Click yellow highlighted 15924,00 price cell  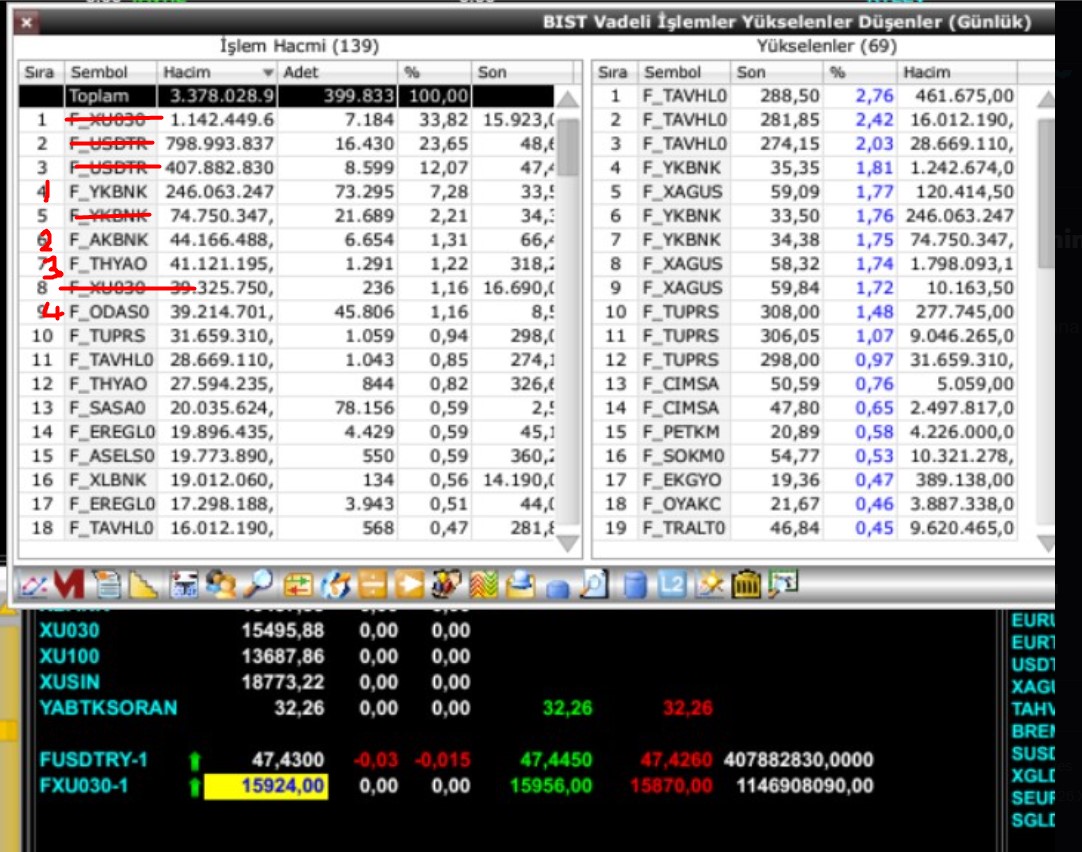(266, 786)
